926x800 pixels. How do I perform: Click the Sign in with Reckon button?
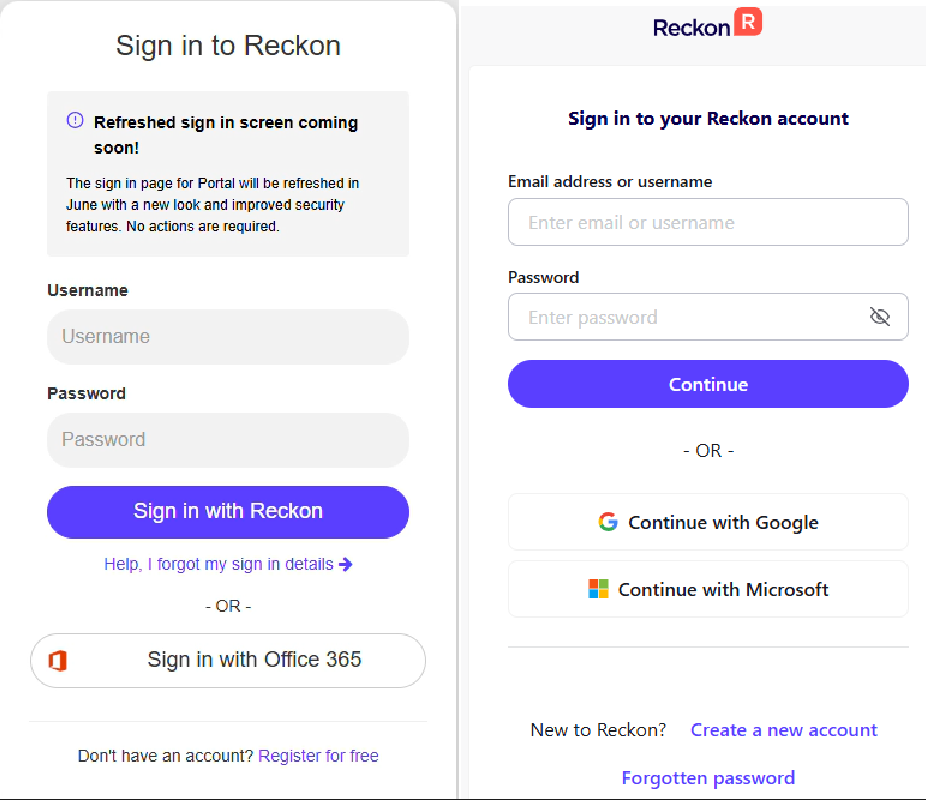228,512
